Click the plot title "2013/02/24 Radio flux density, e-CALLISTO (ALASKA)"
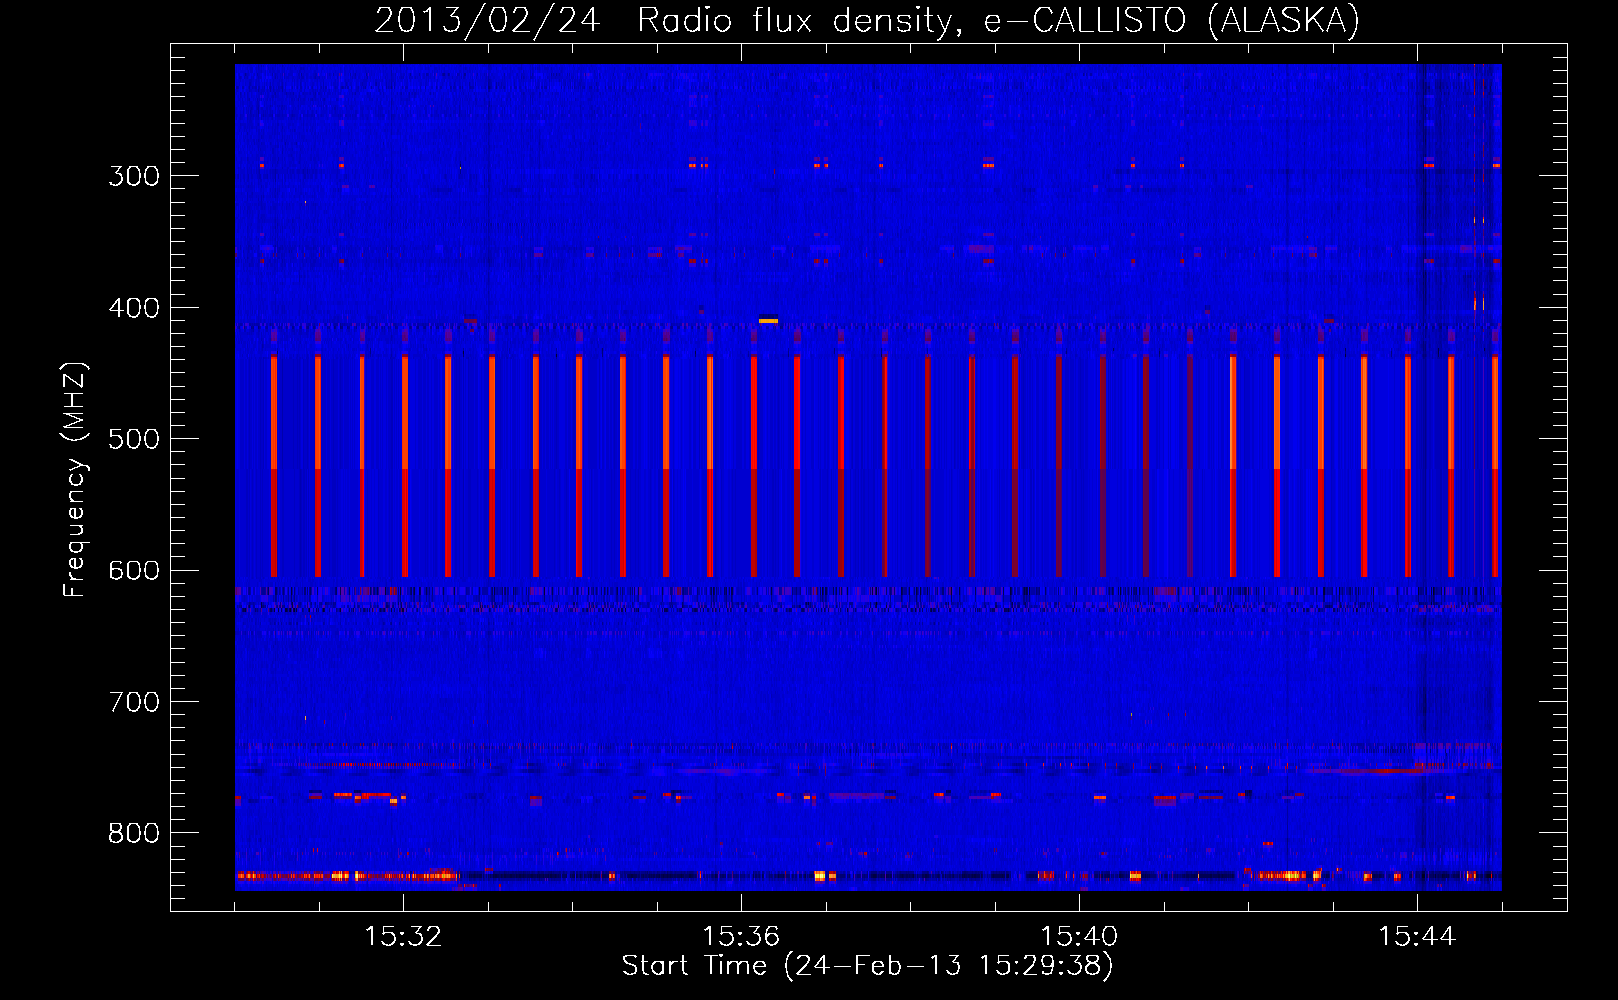Viewport: 1618px width, 1000px height. click(x=867, y=20)
